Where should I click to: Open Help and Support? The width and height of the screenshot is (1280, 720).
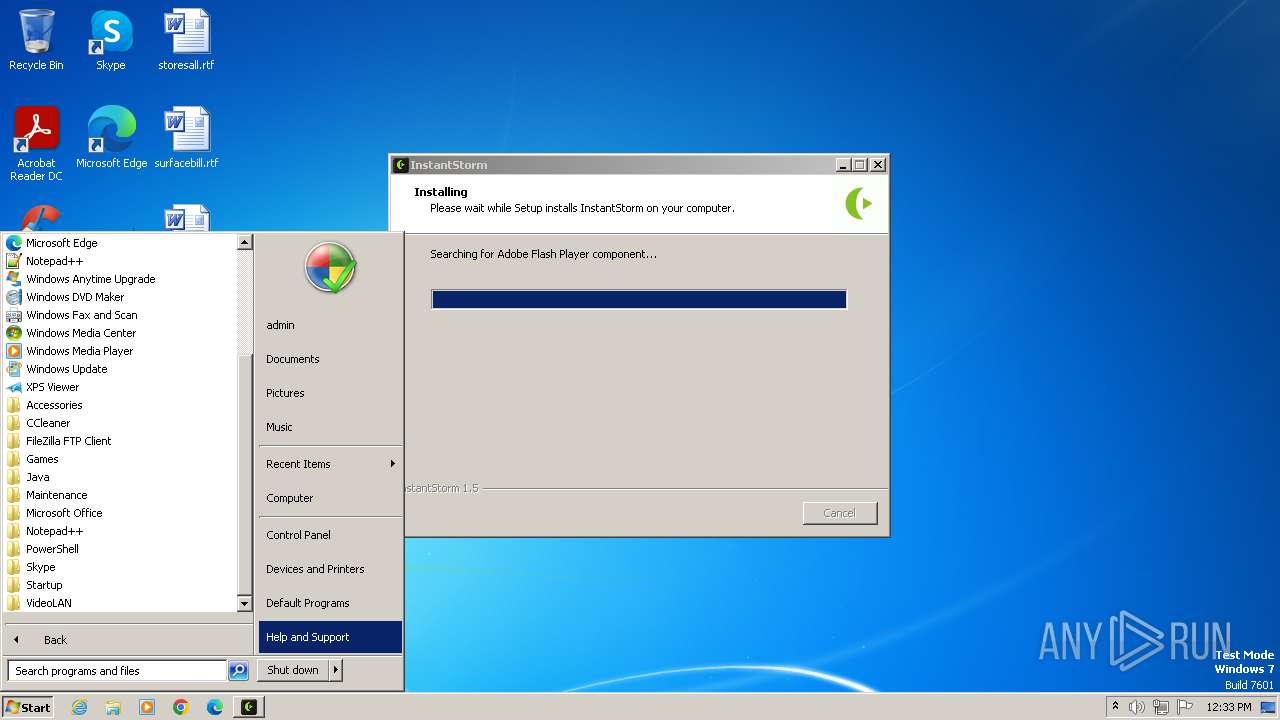[x=330, y=637]
